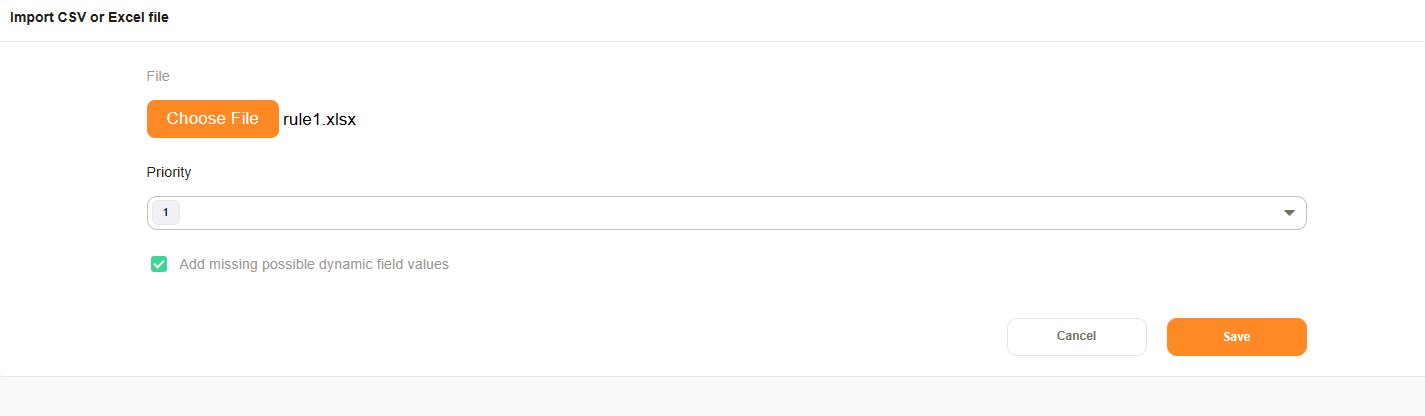Toggle the add missing dynamic values checkbox
This screenshot has width=1425, height=416.
159,264
